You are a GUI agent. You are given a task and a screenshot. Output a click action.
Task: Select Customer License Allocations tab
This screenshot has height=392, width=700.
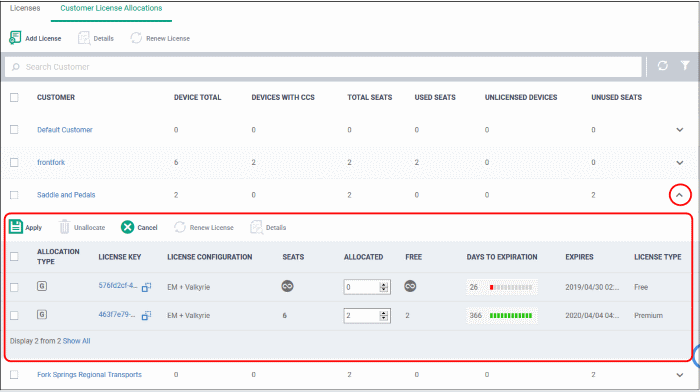tap(111, 8)
